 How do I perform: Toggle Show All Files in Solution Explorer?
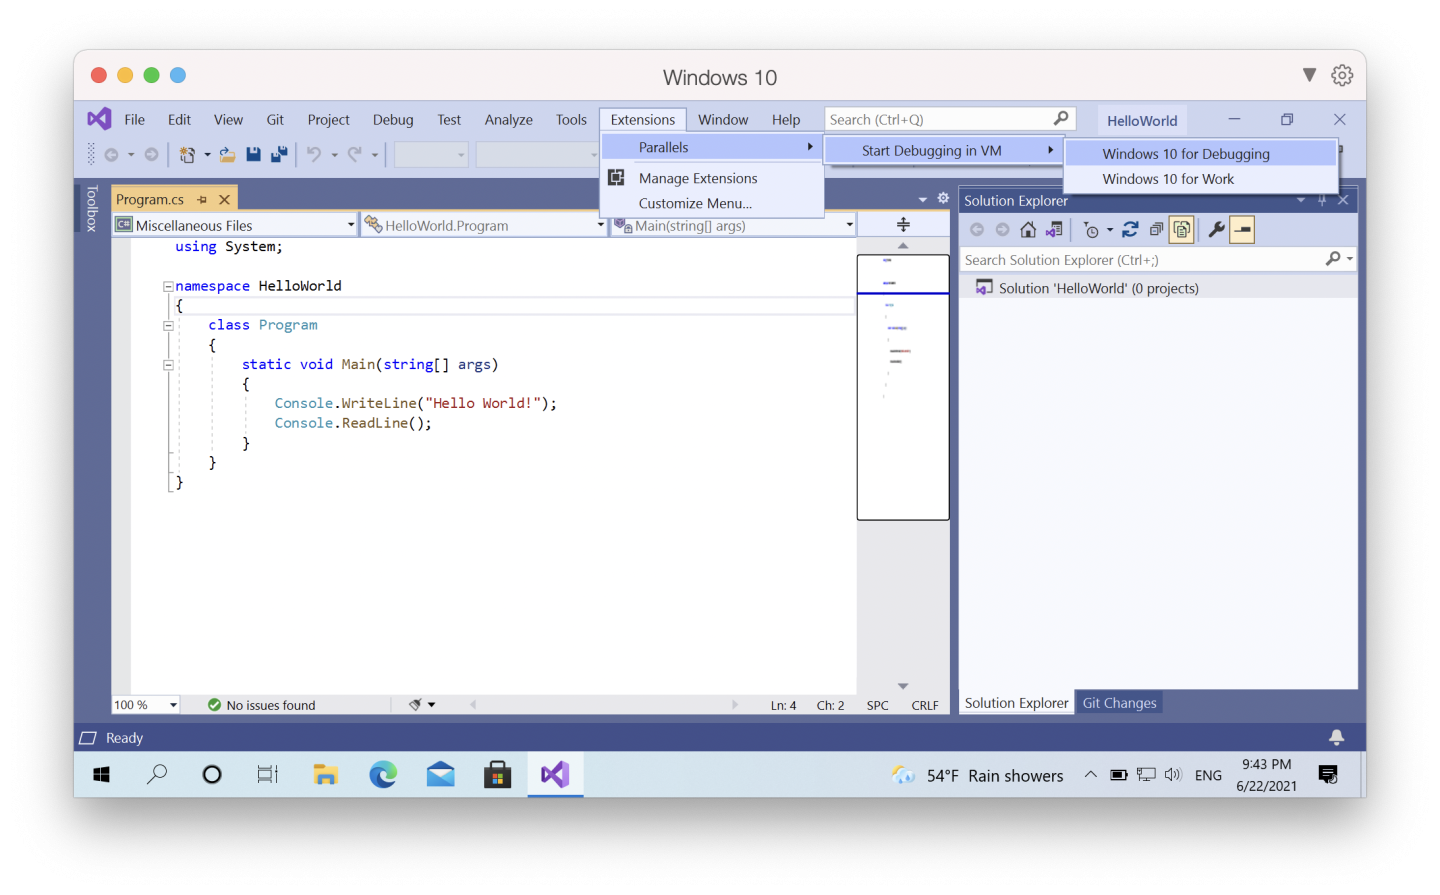[x=1181, y=230]
